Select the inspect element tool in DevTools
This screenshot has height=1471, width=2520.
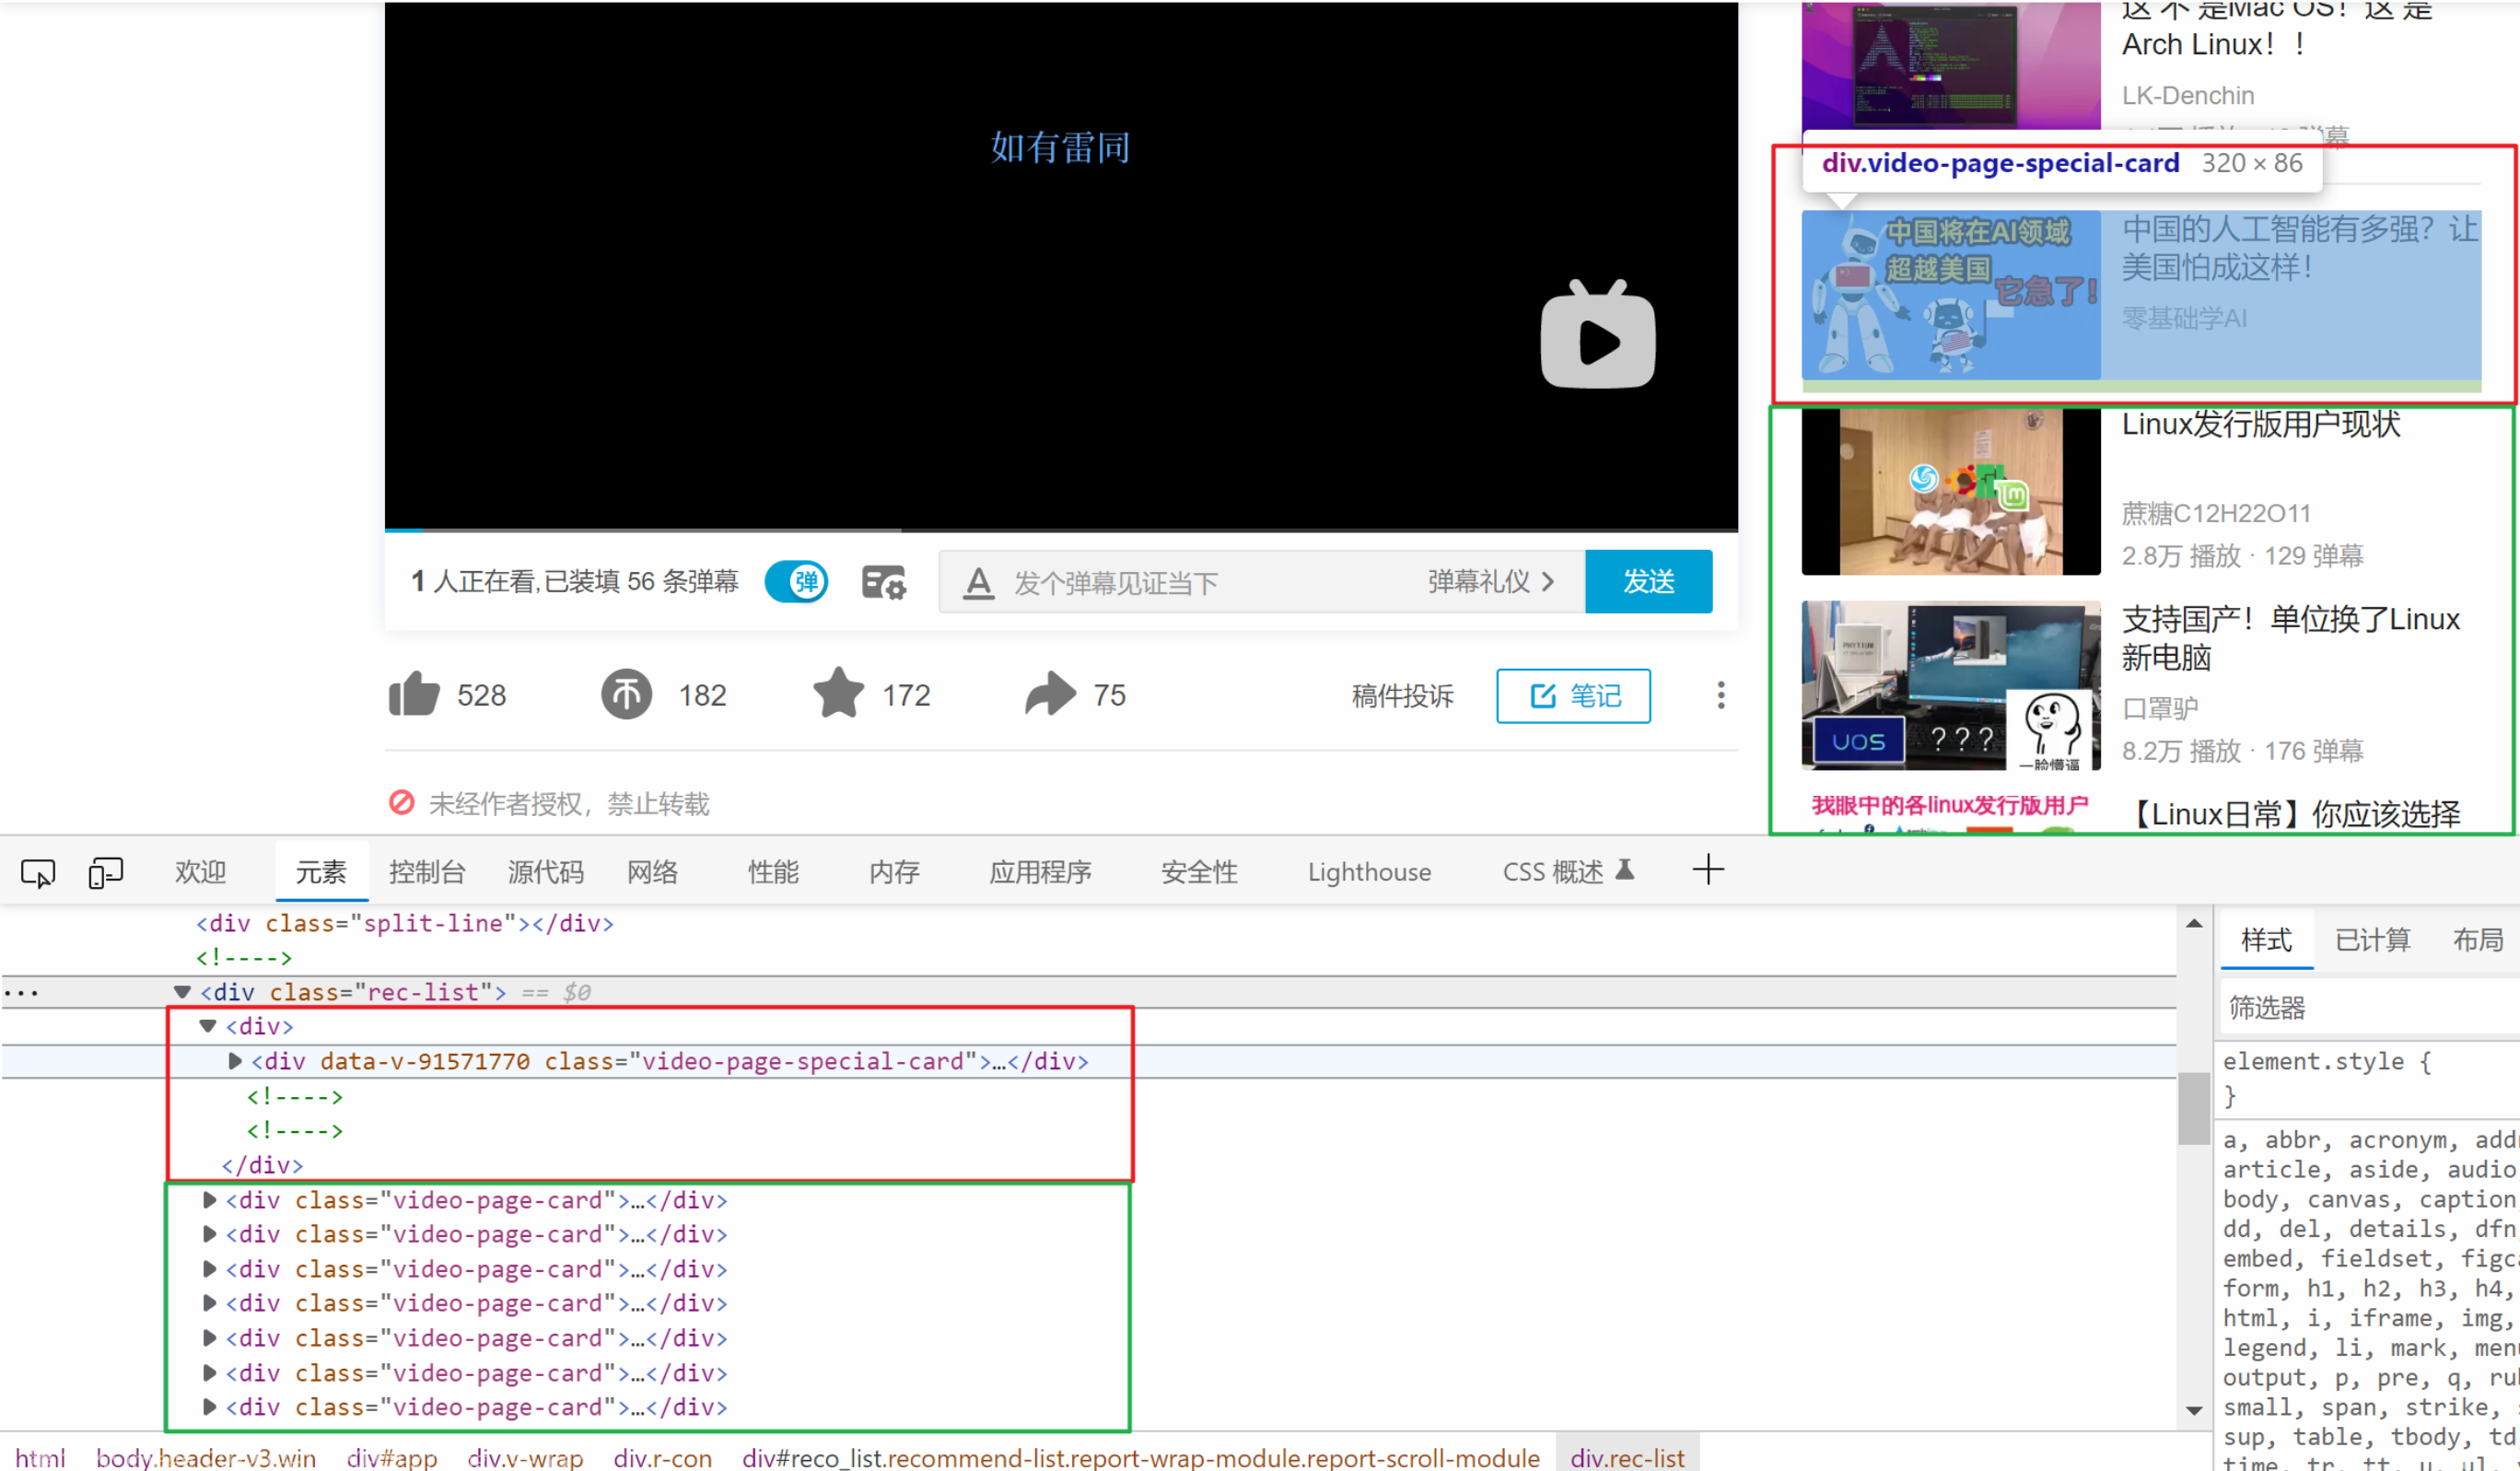(37, 872)
